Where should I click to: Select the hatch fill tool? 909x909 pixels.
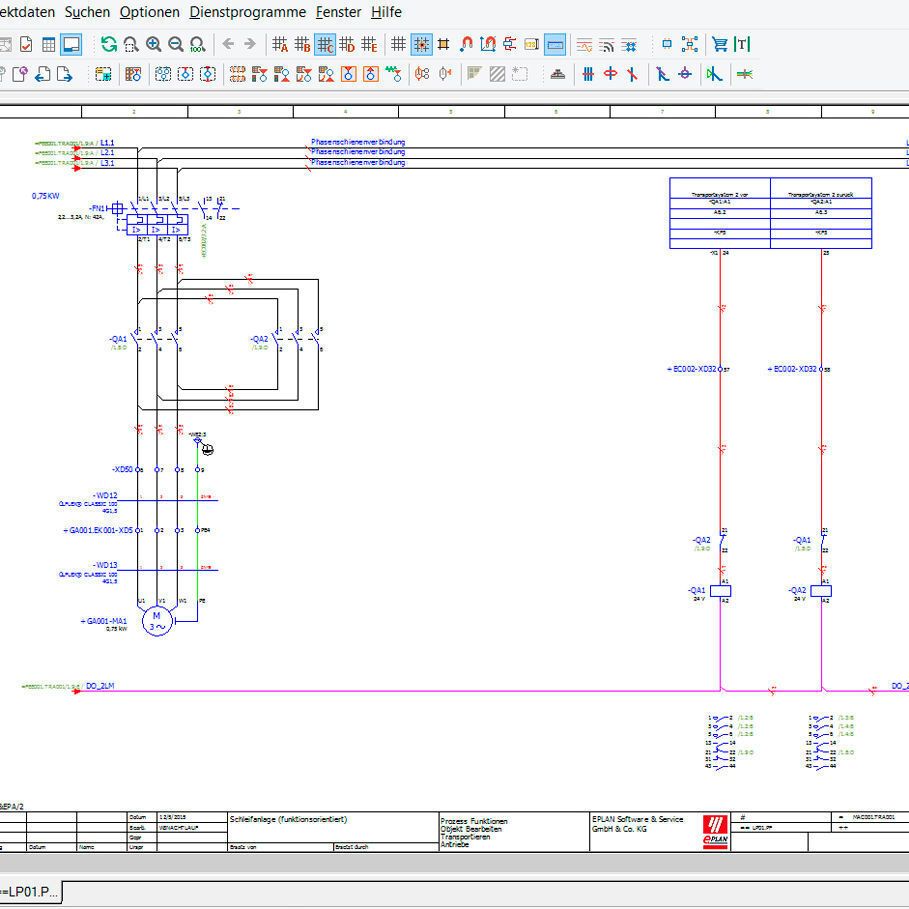tap(496, 74)
